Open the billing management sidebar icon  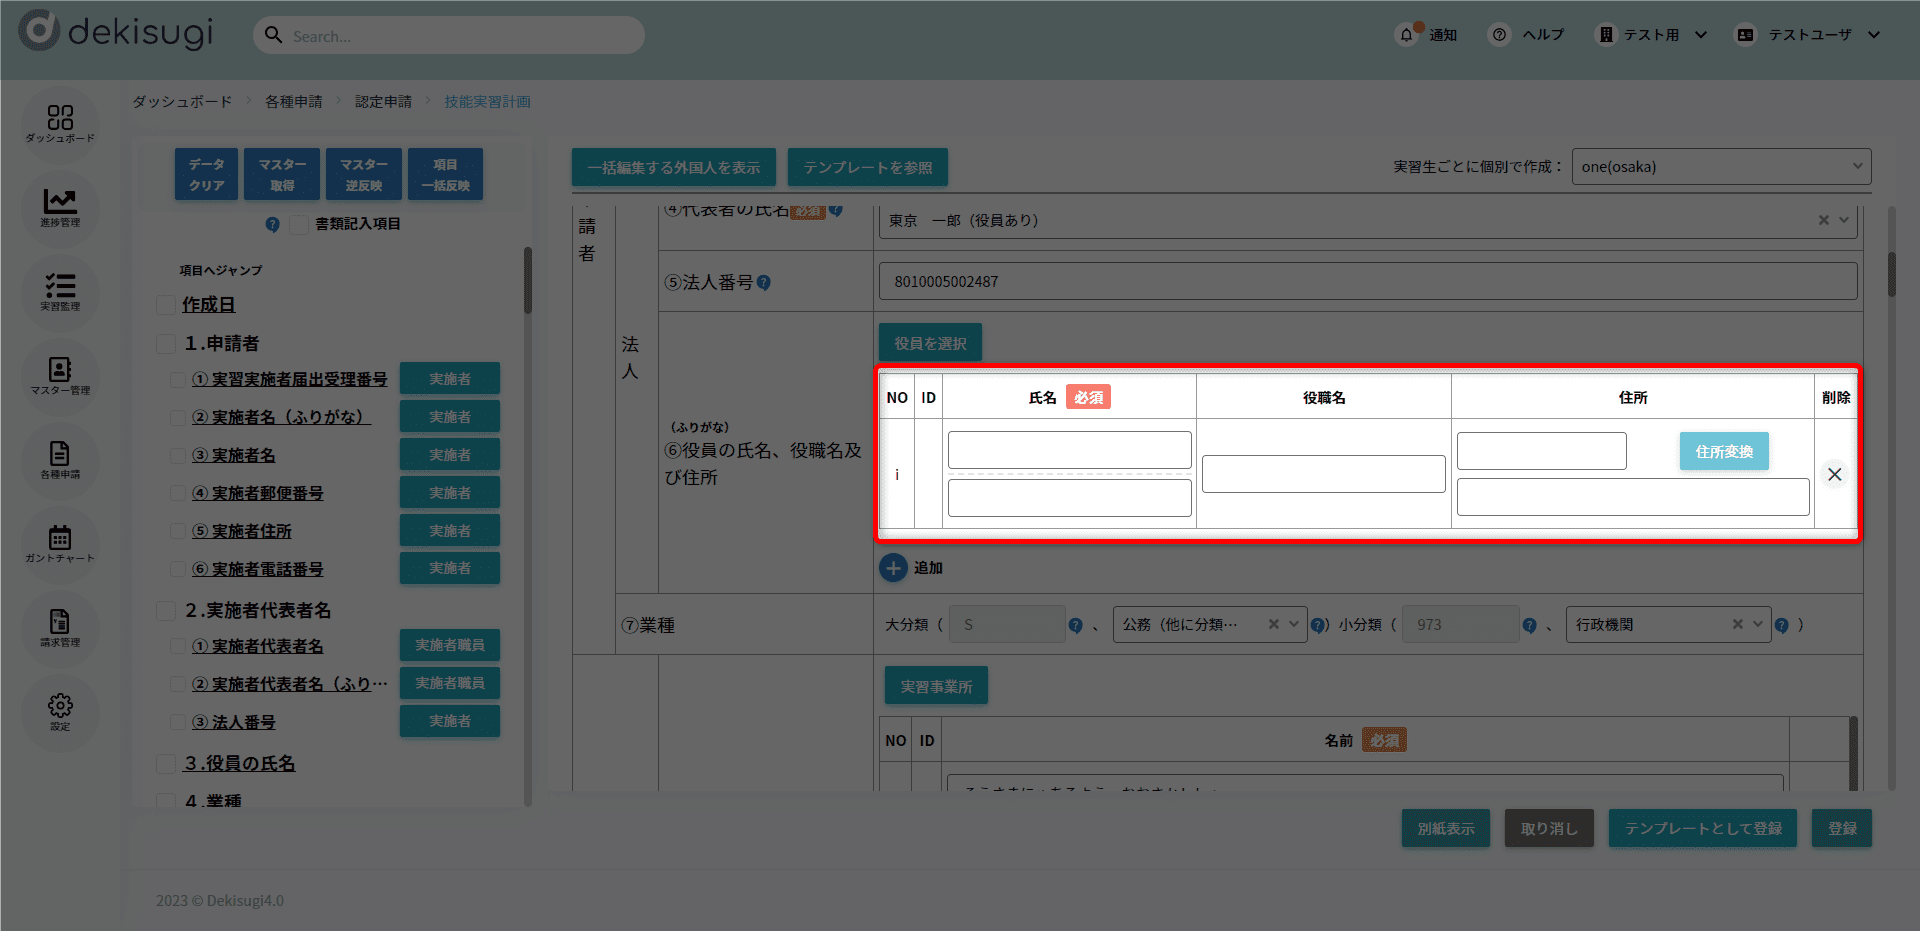[x=60, y=627]
